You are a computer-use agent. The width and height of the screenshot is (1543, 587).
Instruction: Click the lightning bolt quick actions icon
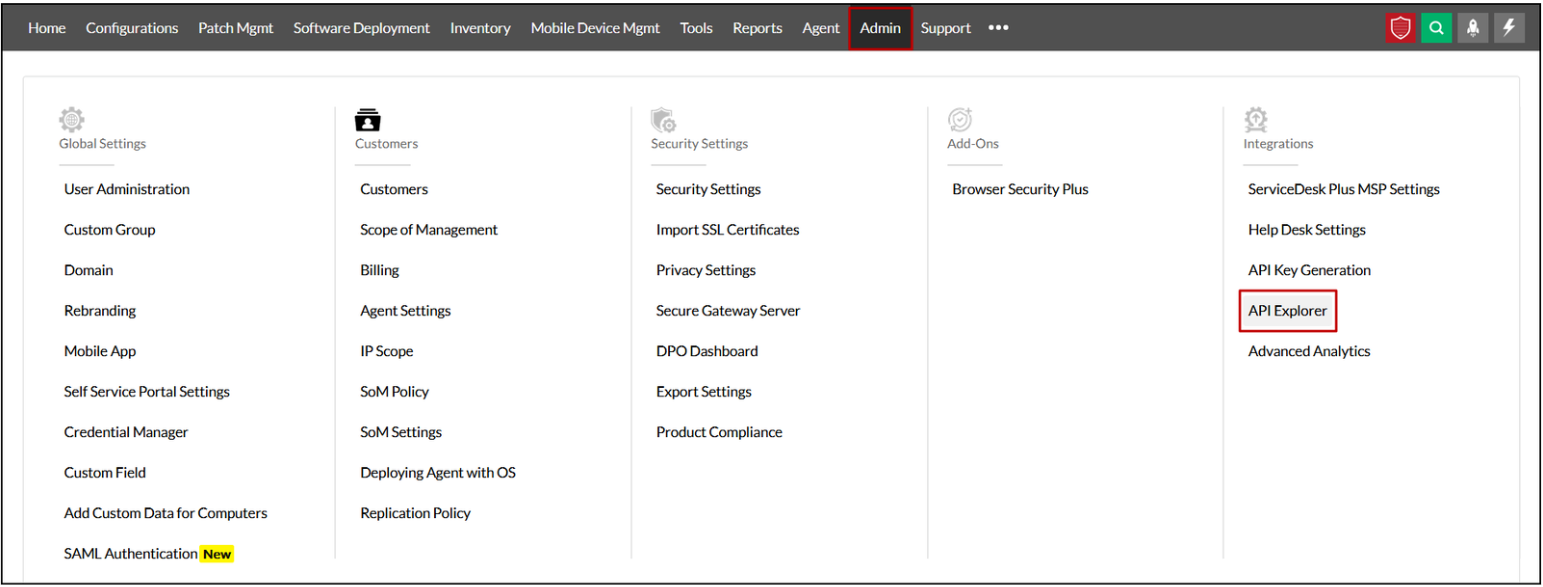1509,29
